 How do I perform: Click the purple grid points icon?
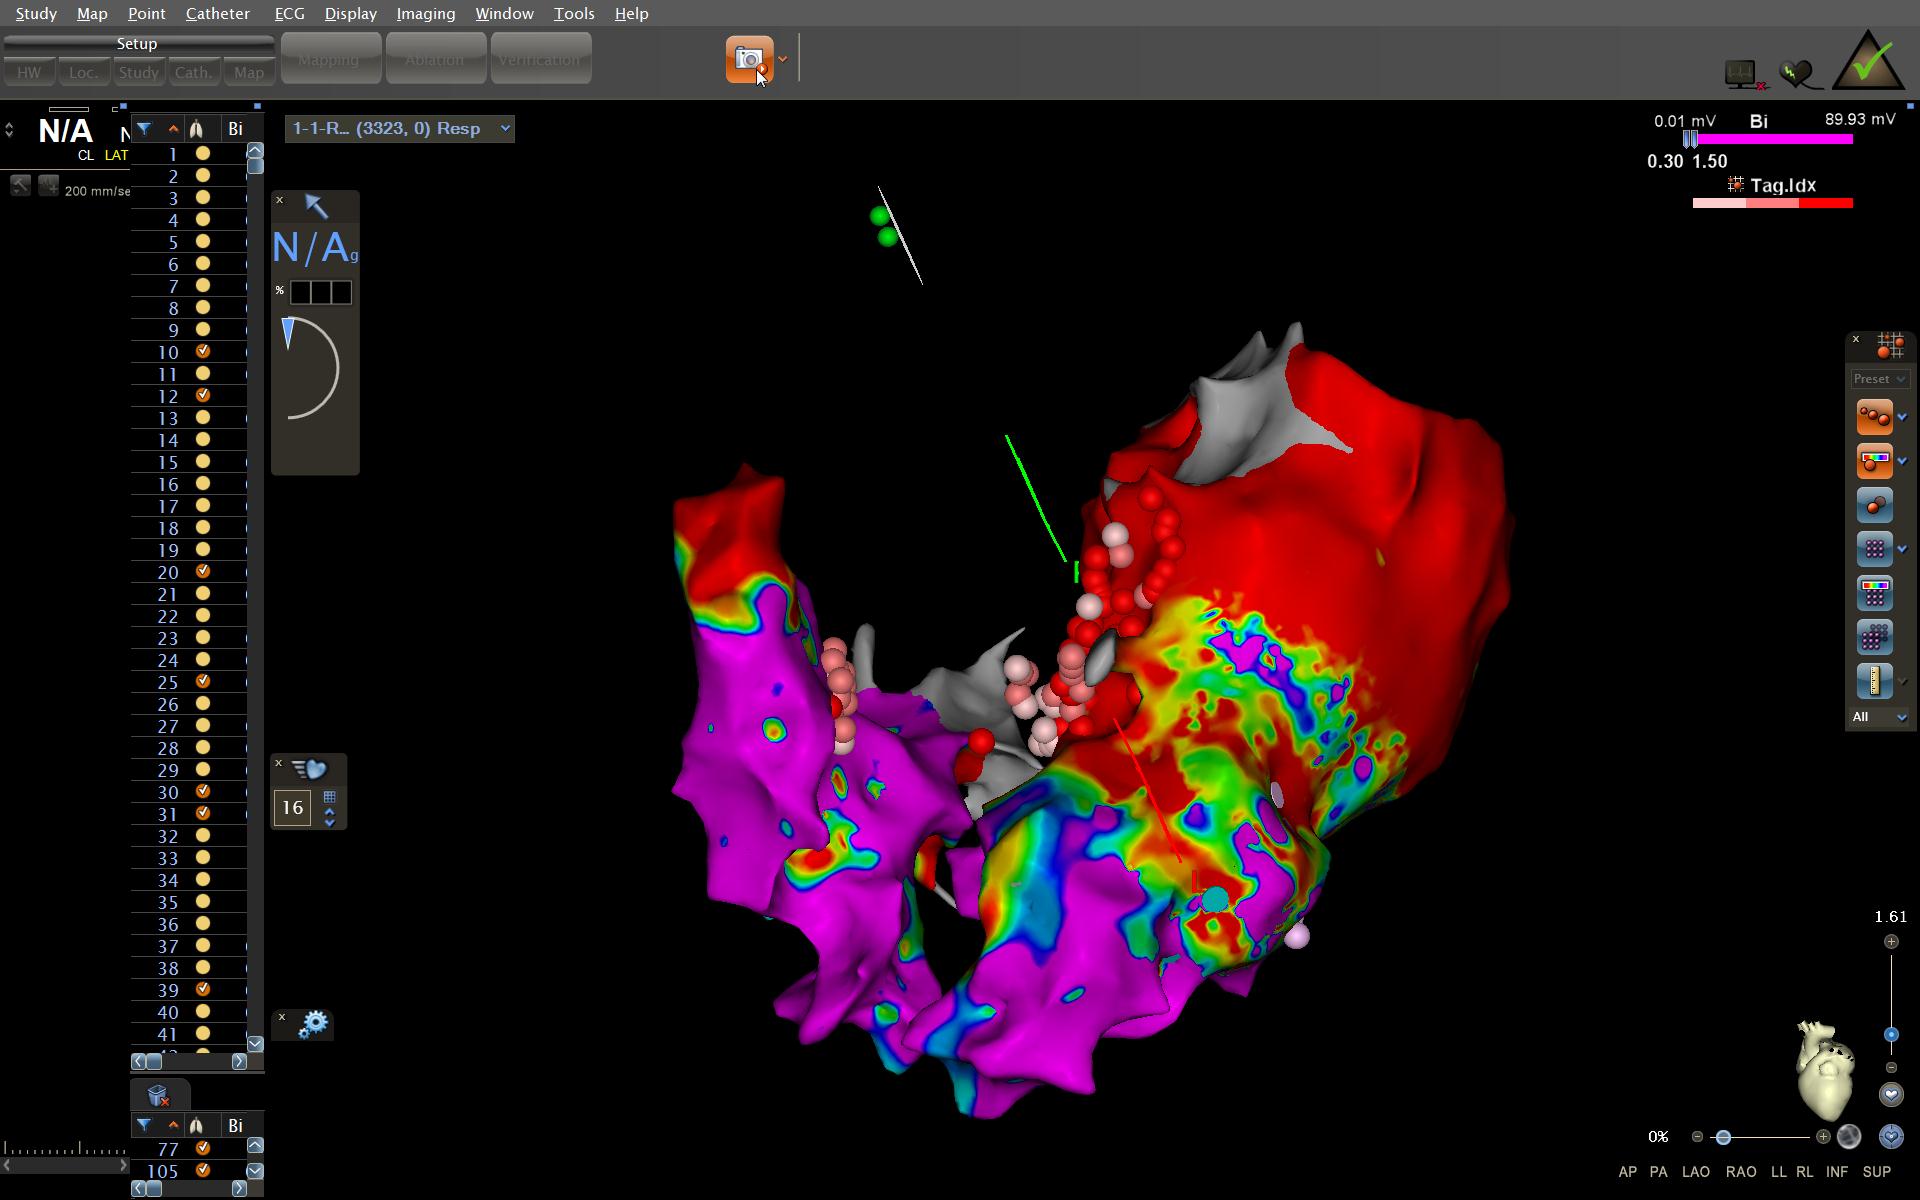click(1874, 549)
